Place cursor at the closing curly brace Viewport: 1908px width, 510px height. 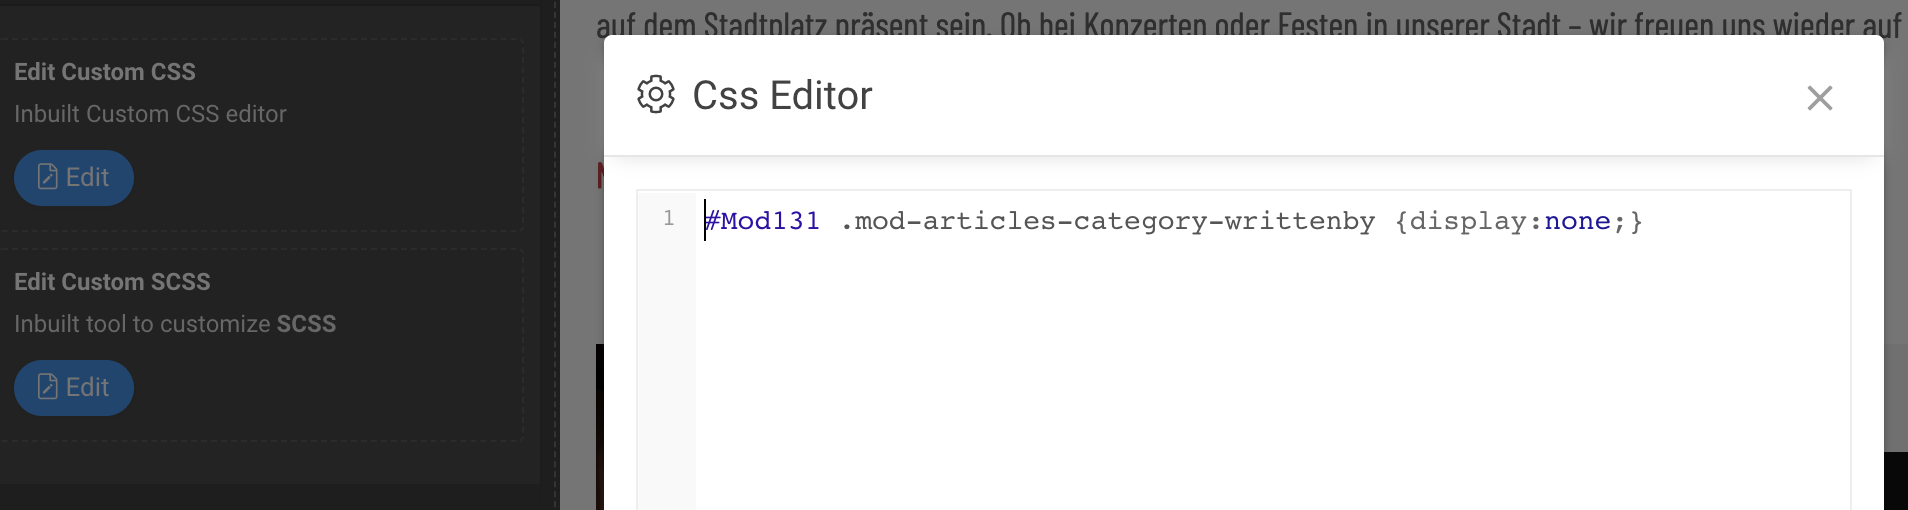[1636, 221]
